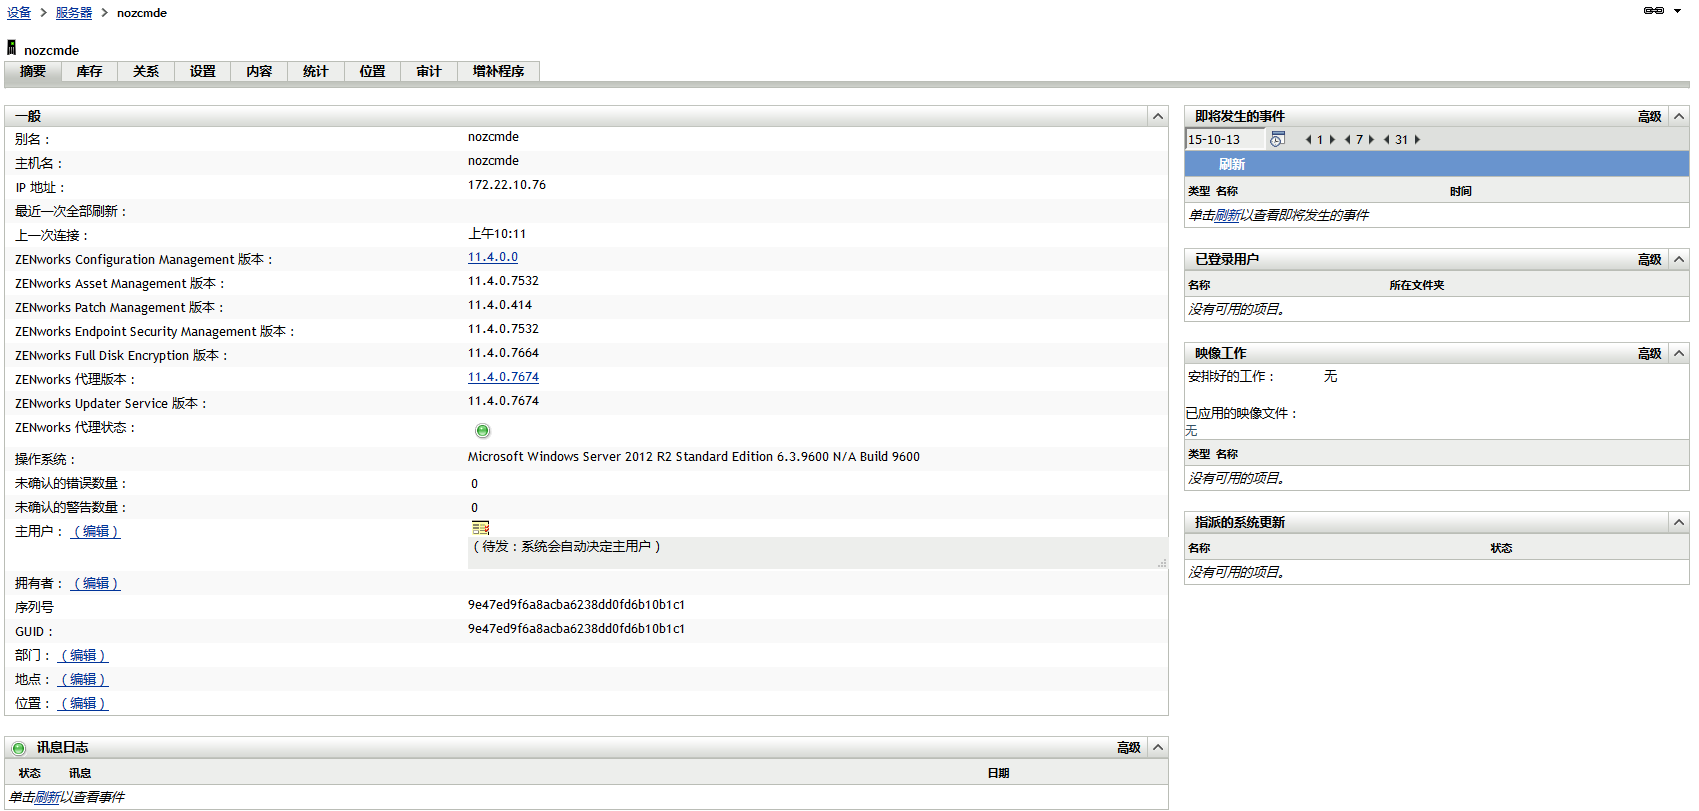Edit the 地点 field
The image size is (1699, 811).
click(x=83, y=679)
